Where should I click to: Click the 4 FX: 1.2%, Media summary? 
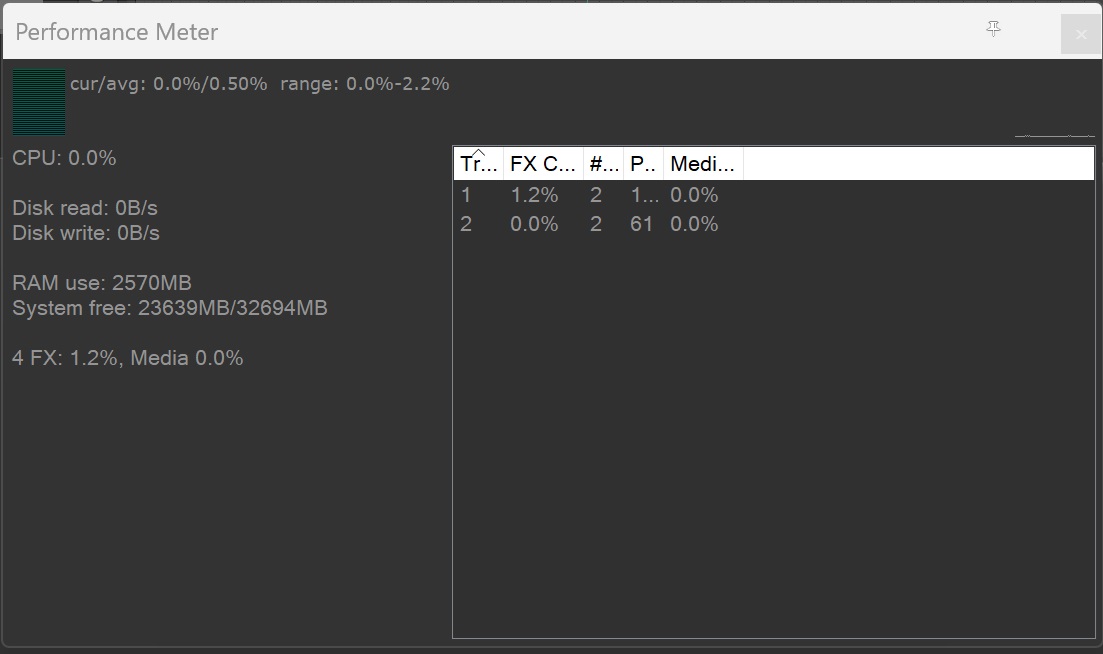tap(128, 358)
